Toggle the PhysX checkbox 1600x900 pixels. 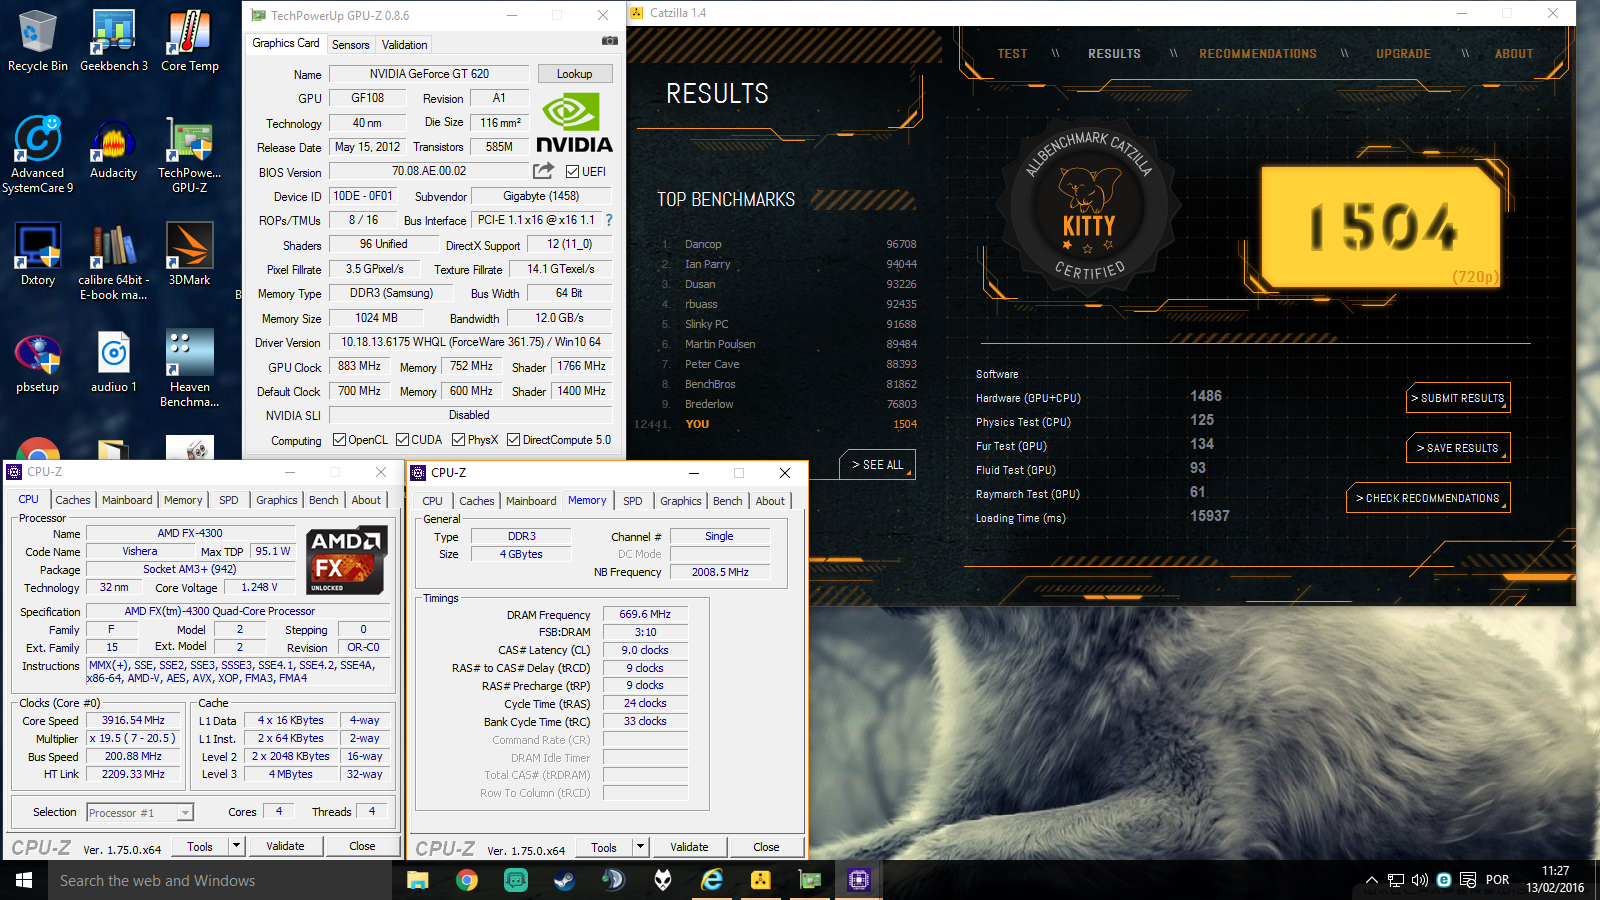(458, 440)
